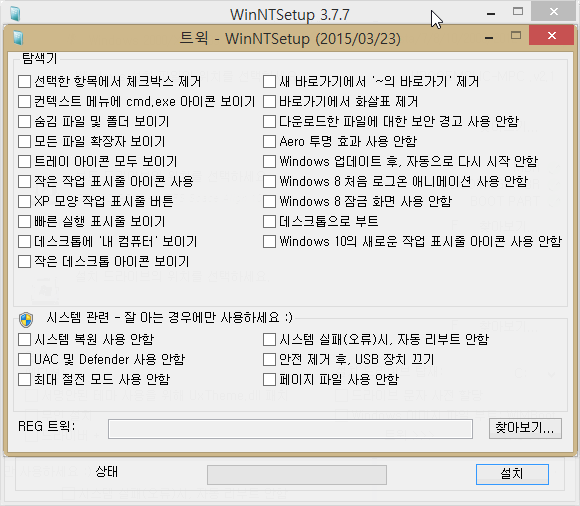Click the 설치 button in WinNTSetup window
The image size is (580, 506).
tap(512, 474)
